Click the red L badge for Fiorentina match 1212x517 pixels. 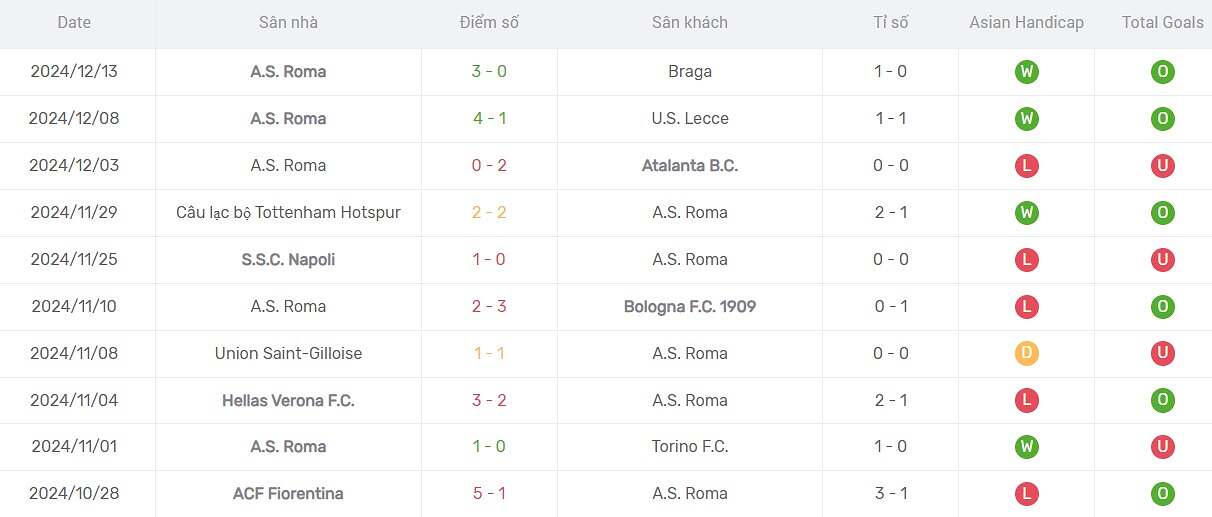[x=1026, y=494]
